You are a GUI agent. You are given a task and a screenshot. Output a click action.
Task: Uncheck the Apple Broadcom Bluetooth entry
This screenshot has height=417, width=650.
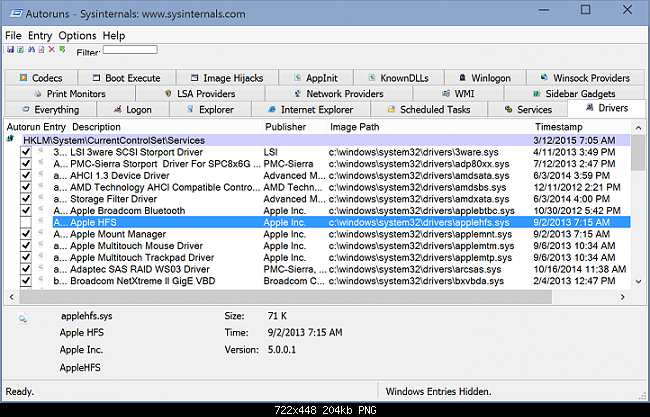[x=26, y=210]
